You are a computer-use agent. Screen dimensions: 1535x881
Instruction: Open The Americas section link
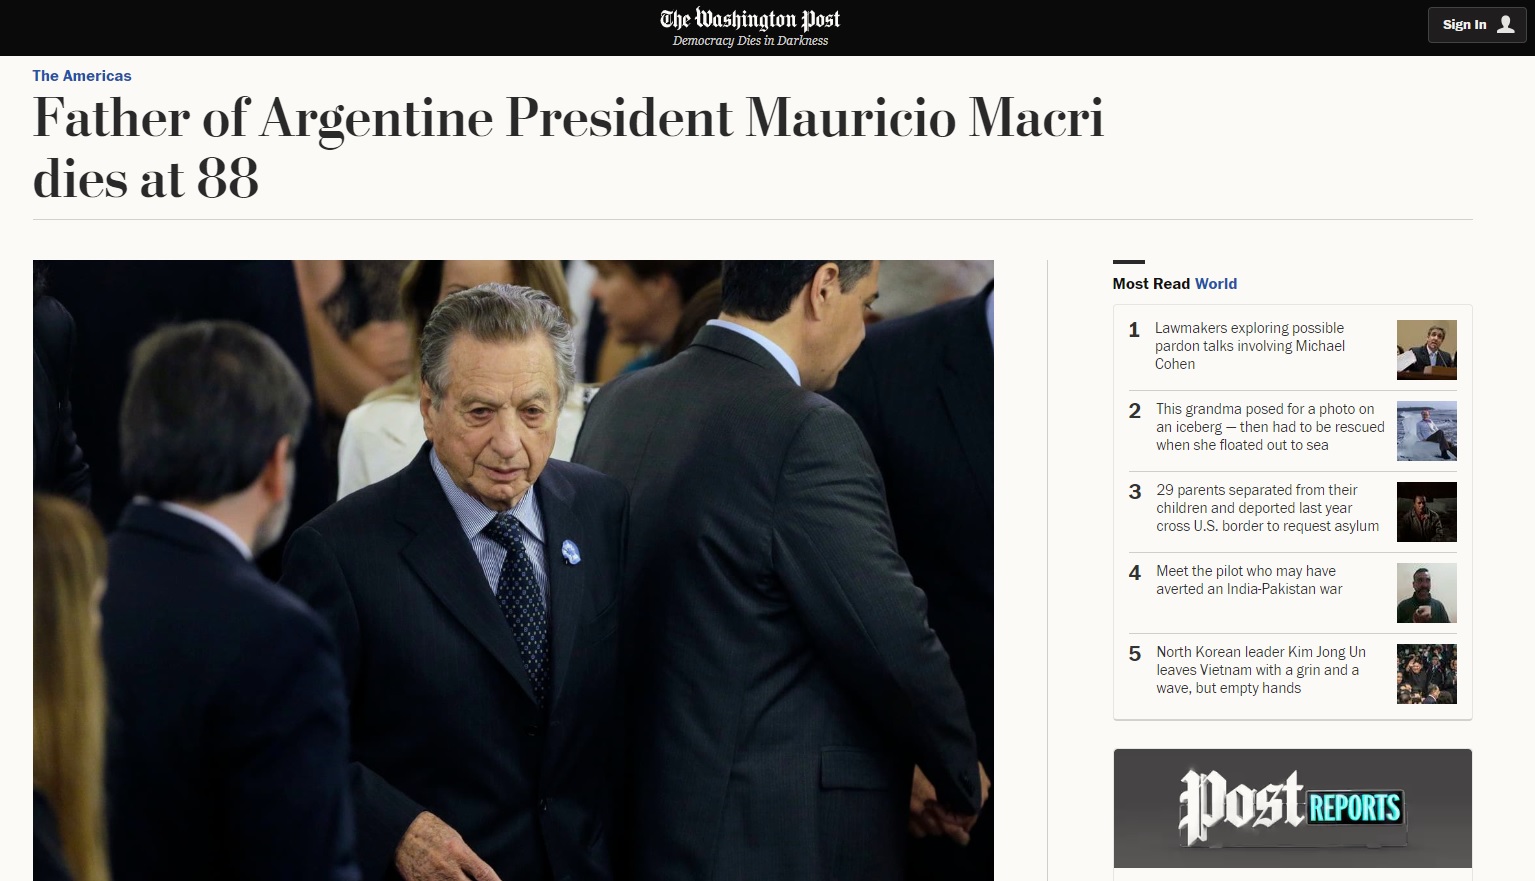(82, 76)
